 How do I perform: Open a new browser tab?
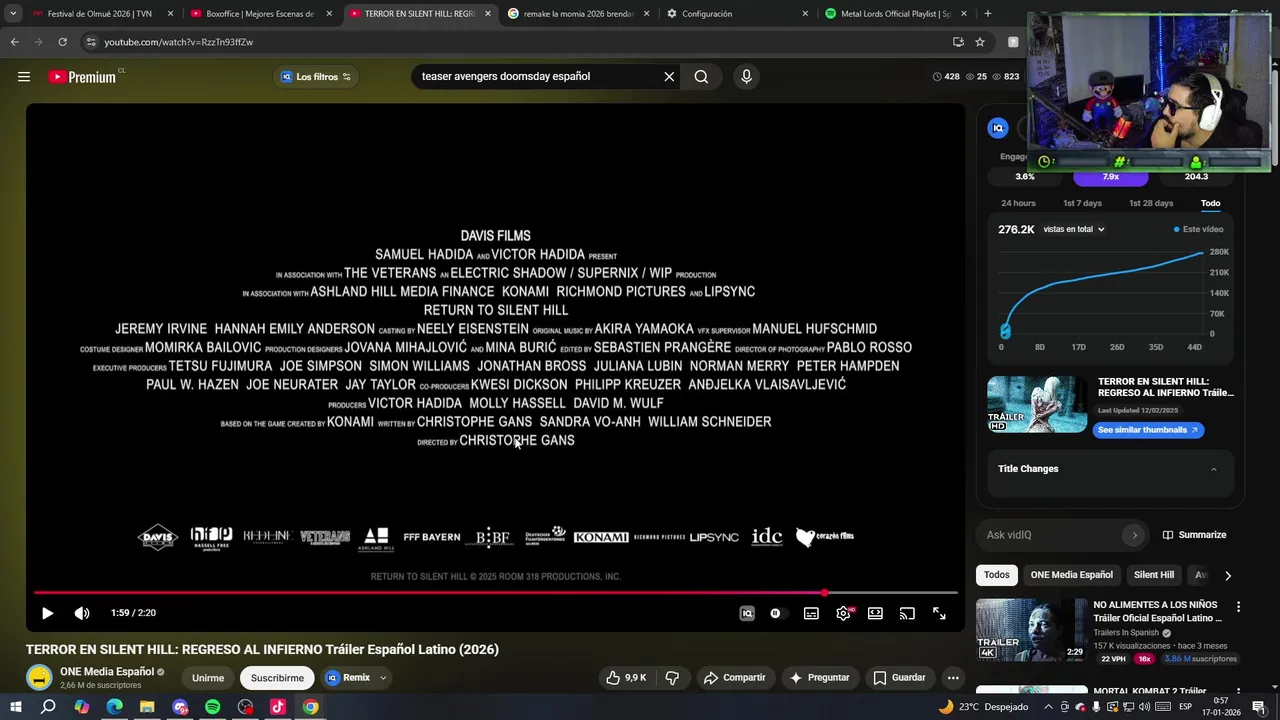988,14
